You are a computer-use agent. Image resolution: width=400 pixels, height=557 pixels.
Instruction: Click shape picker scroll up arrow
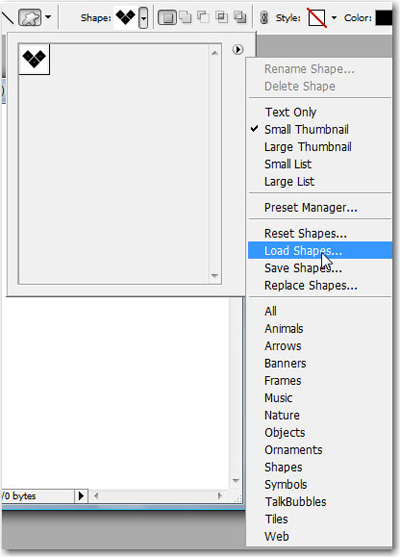tap(214, 53)
